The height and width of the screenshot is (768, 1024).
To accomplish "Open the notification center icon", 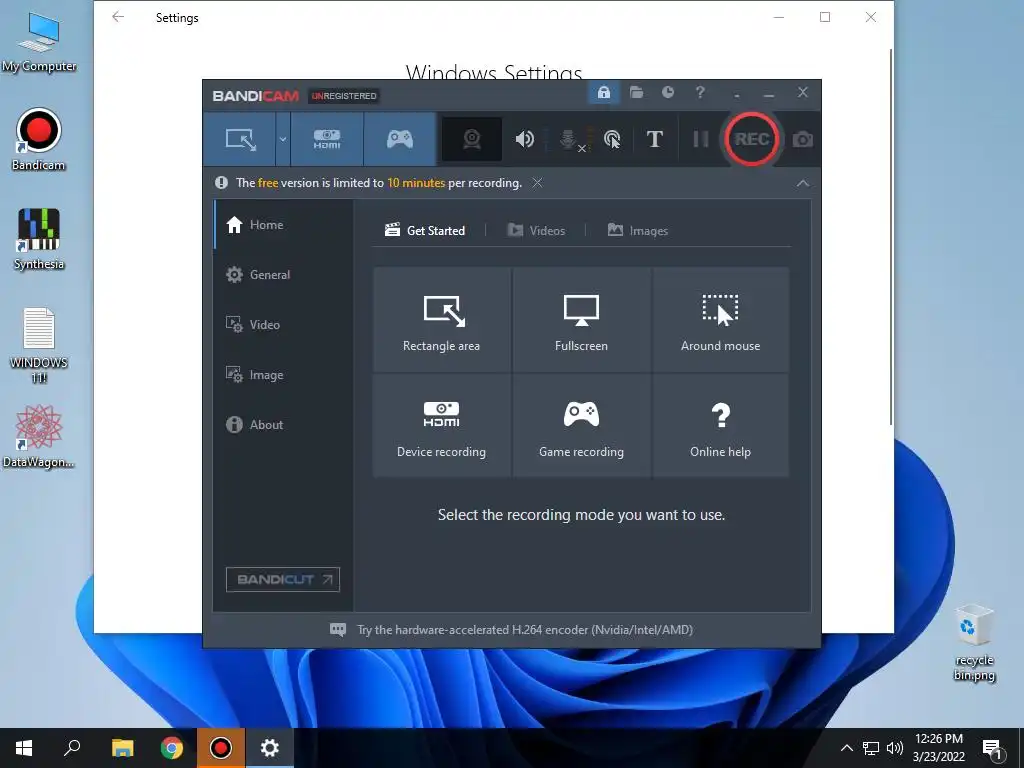I will (992, 749).
